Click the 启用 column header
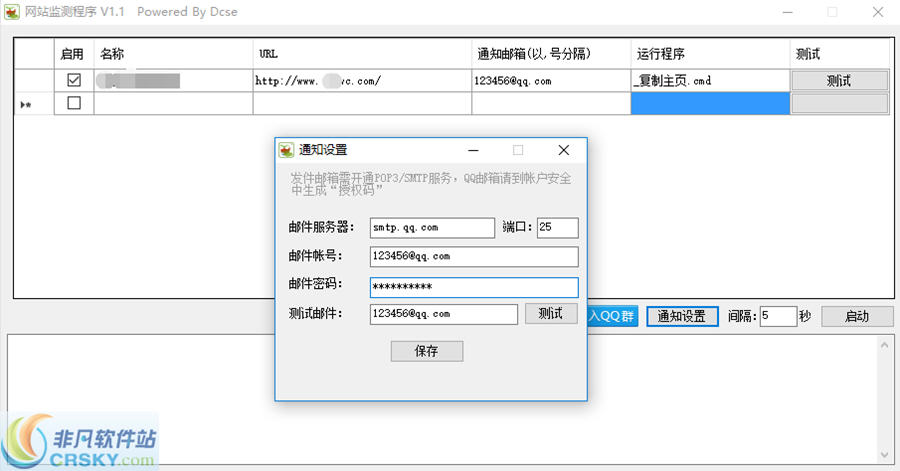The width and height of the screenshot is (900, 471). pyautogui.click(x=74, y=54)
